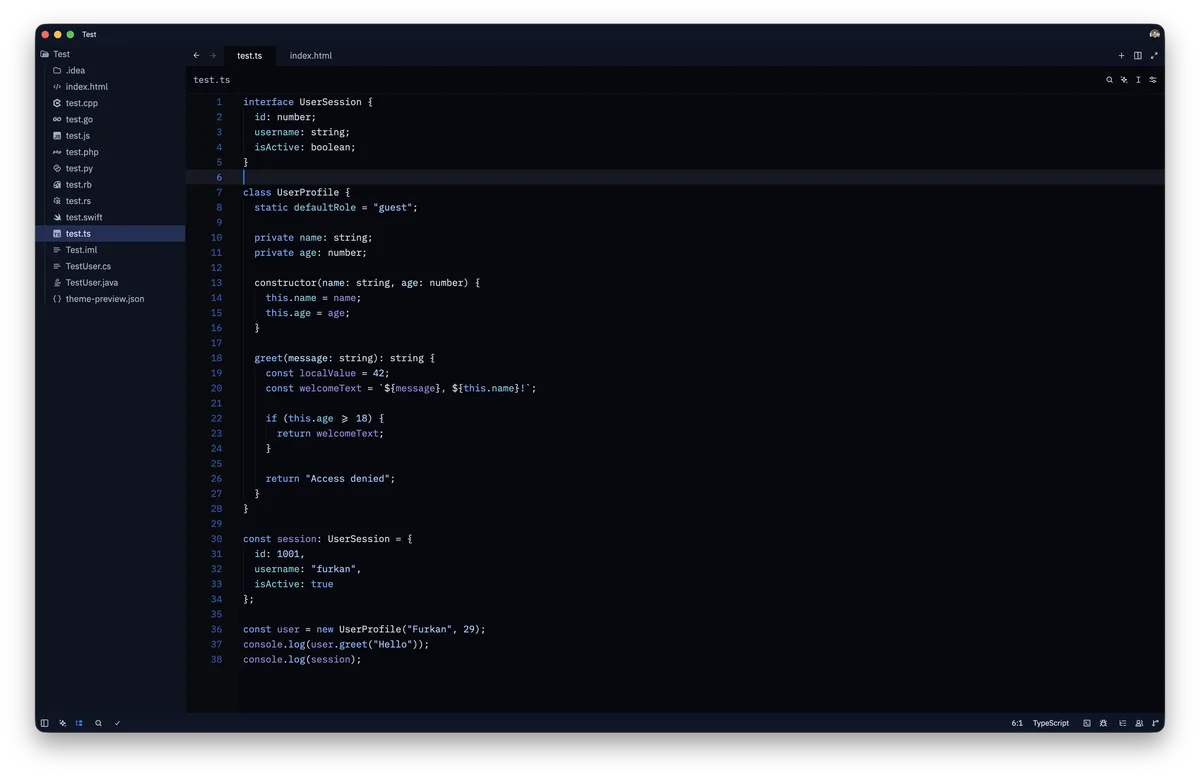Open test.rs file
Screen dimensions: 1200x779
coord(110,201)
